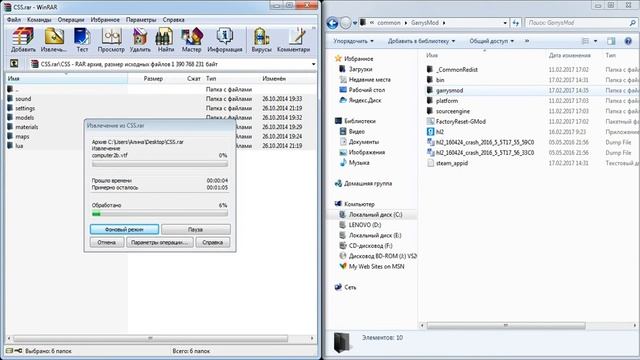This screenshot has width=640, height=360.
Task: Open the Команды menu
Action: pos(39,20)
